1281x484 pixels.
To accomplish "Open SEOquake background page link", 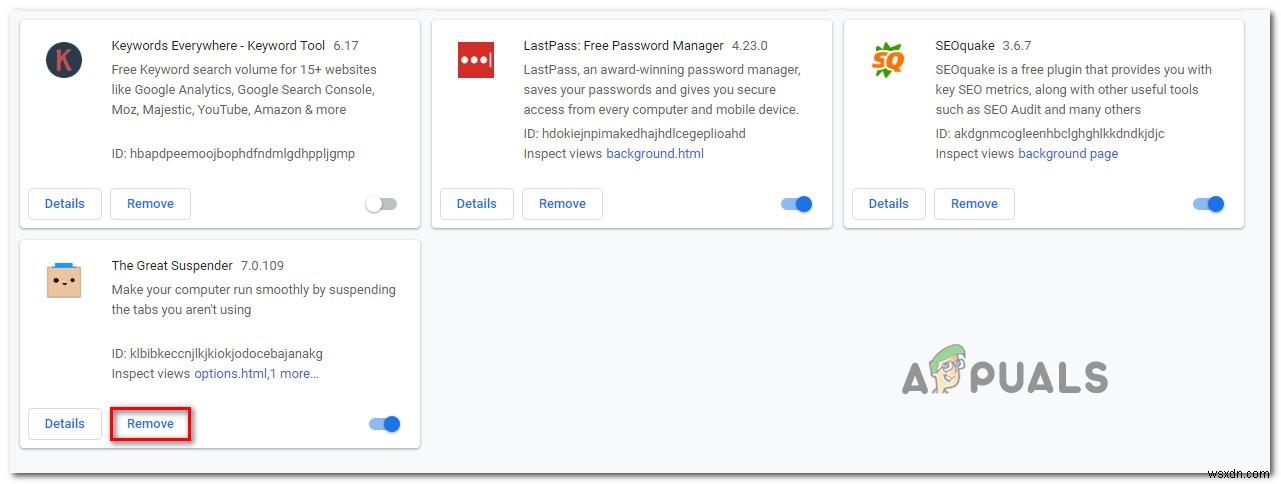I will [1068, 154].
